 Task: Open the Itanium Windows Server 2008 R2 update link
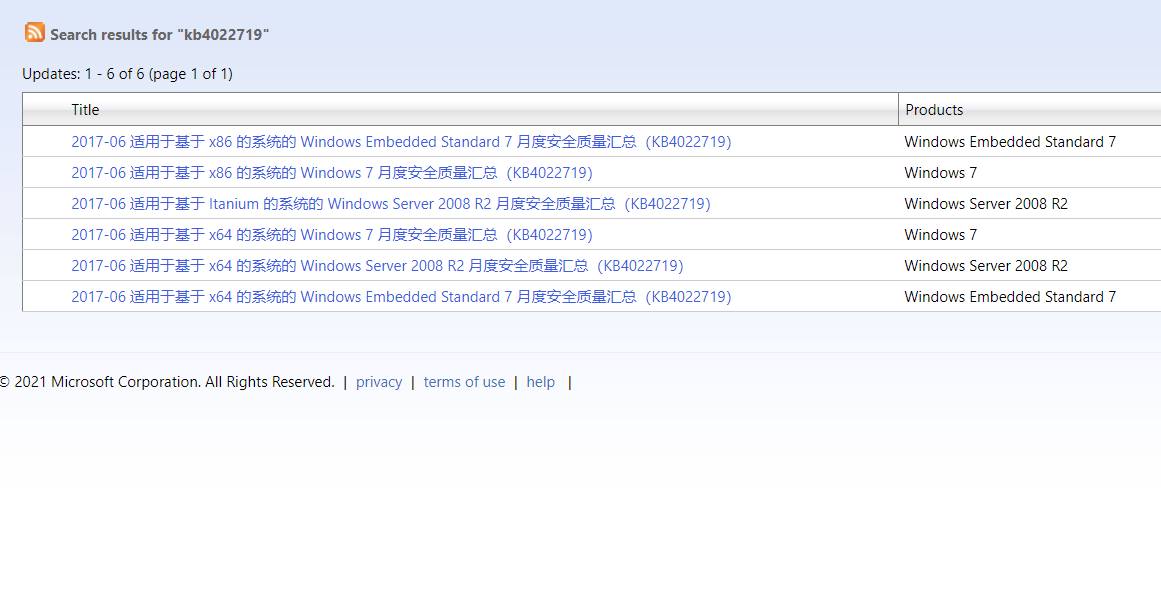coord(390,203)
